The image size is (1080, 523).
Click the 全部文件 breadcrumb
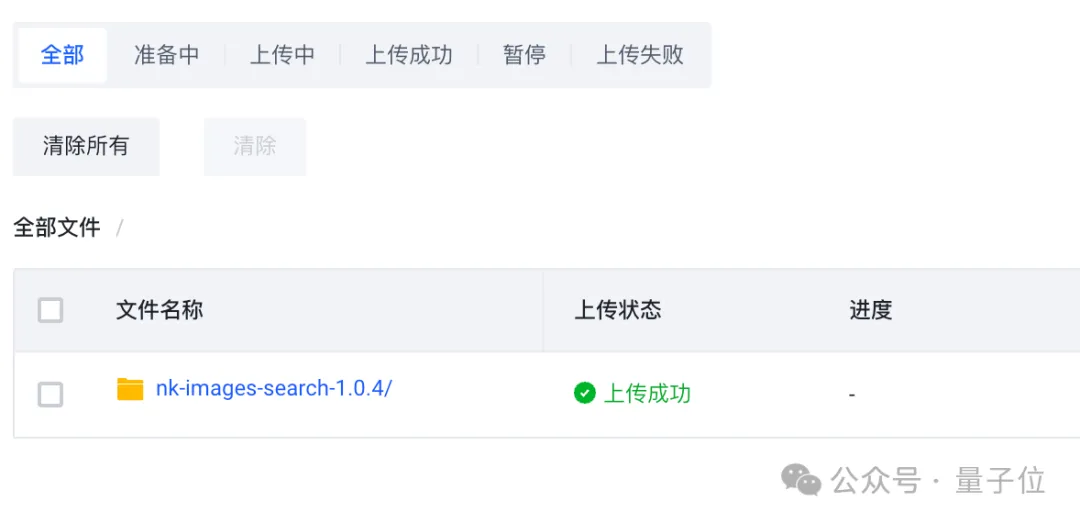(x=57, y=228)
